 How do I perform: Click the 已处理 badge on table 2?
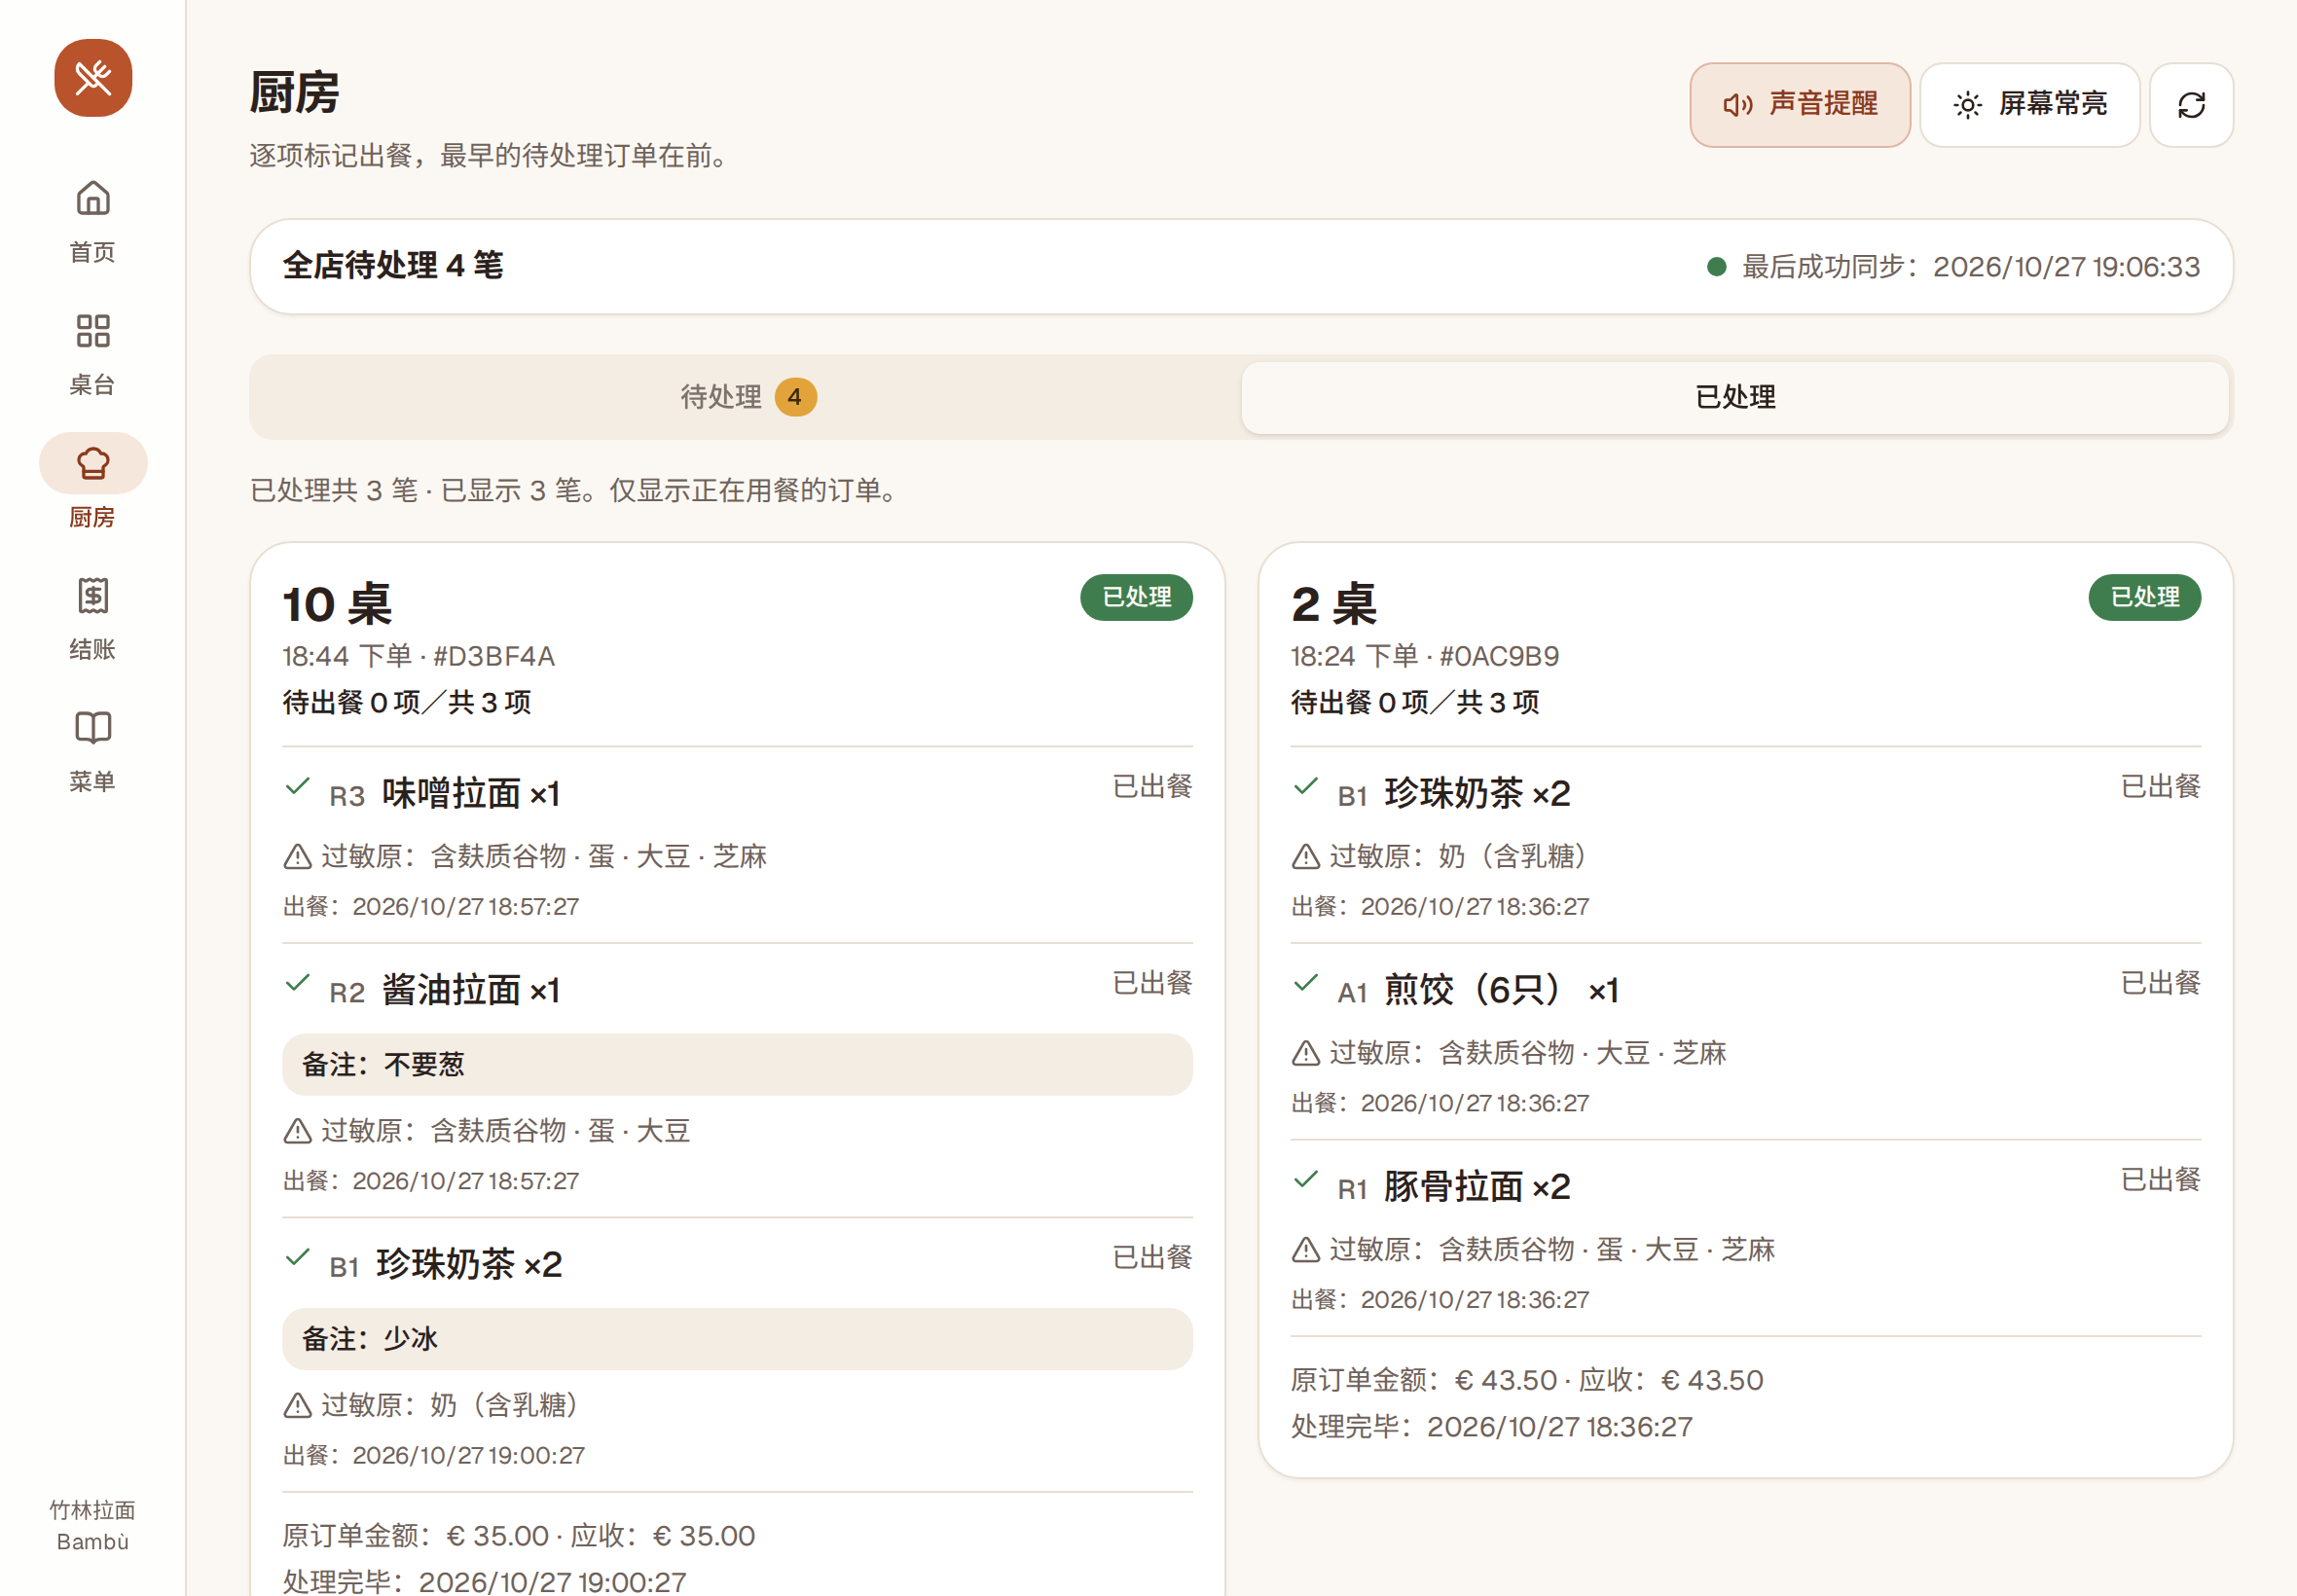(x=2144, y=597)
